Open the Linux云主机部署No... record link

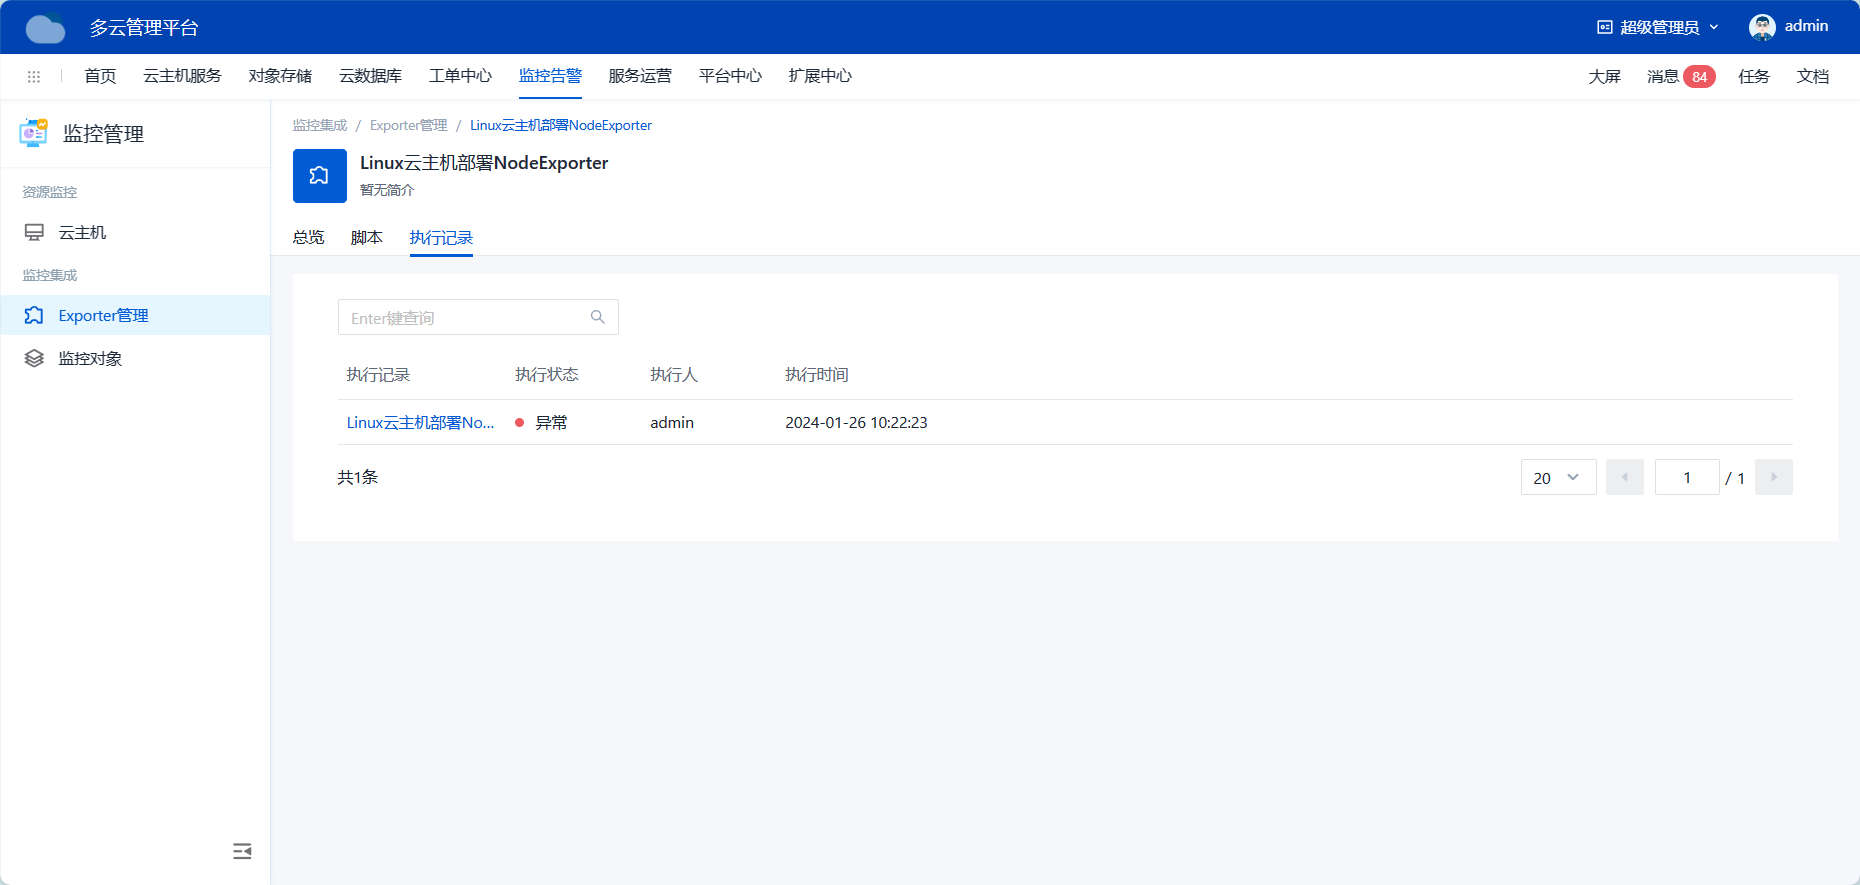click(x=420, y=423)
